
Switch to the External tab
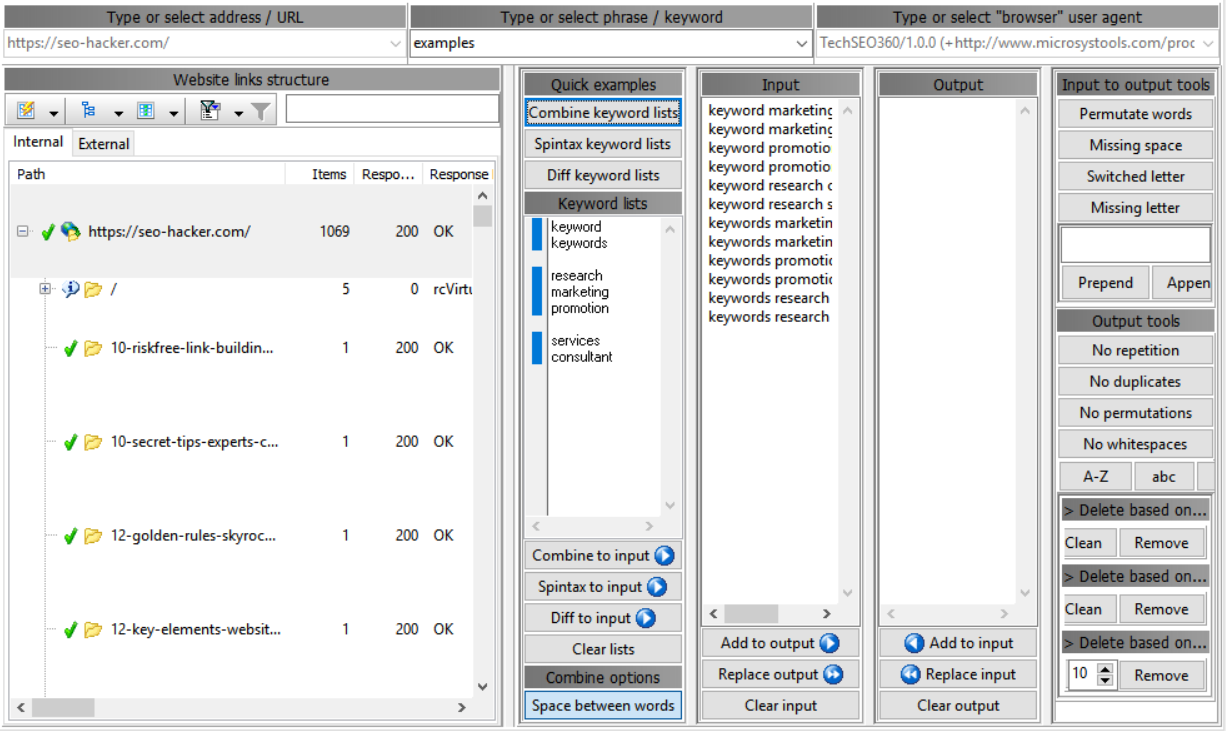click(104, 144)
